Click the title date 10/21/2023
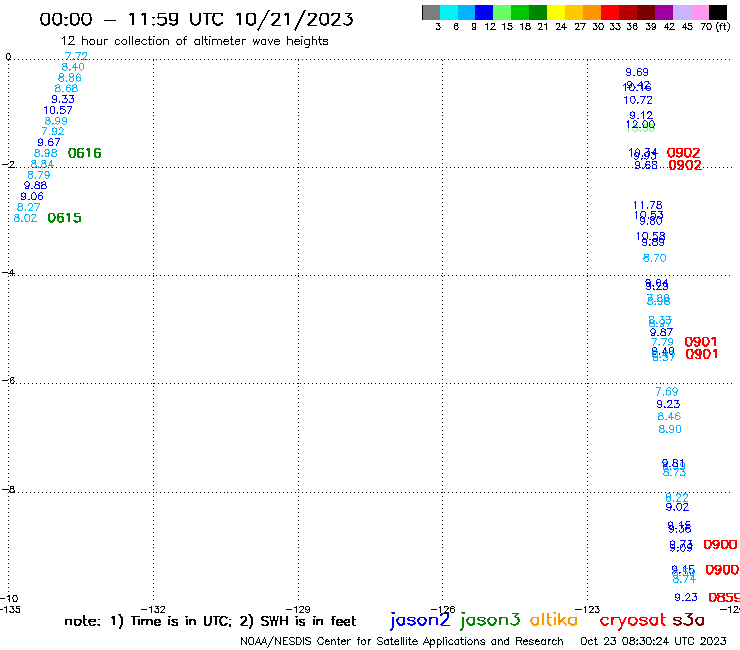 click(x=294, y=19)
